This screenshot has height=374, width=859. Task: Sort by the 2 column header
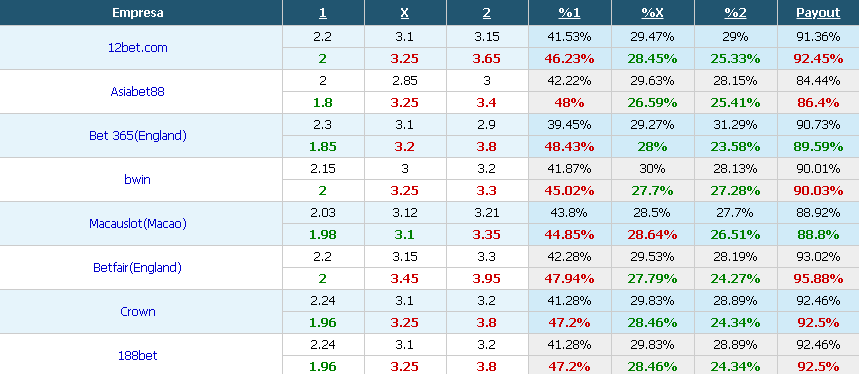[486, 13]
